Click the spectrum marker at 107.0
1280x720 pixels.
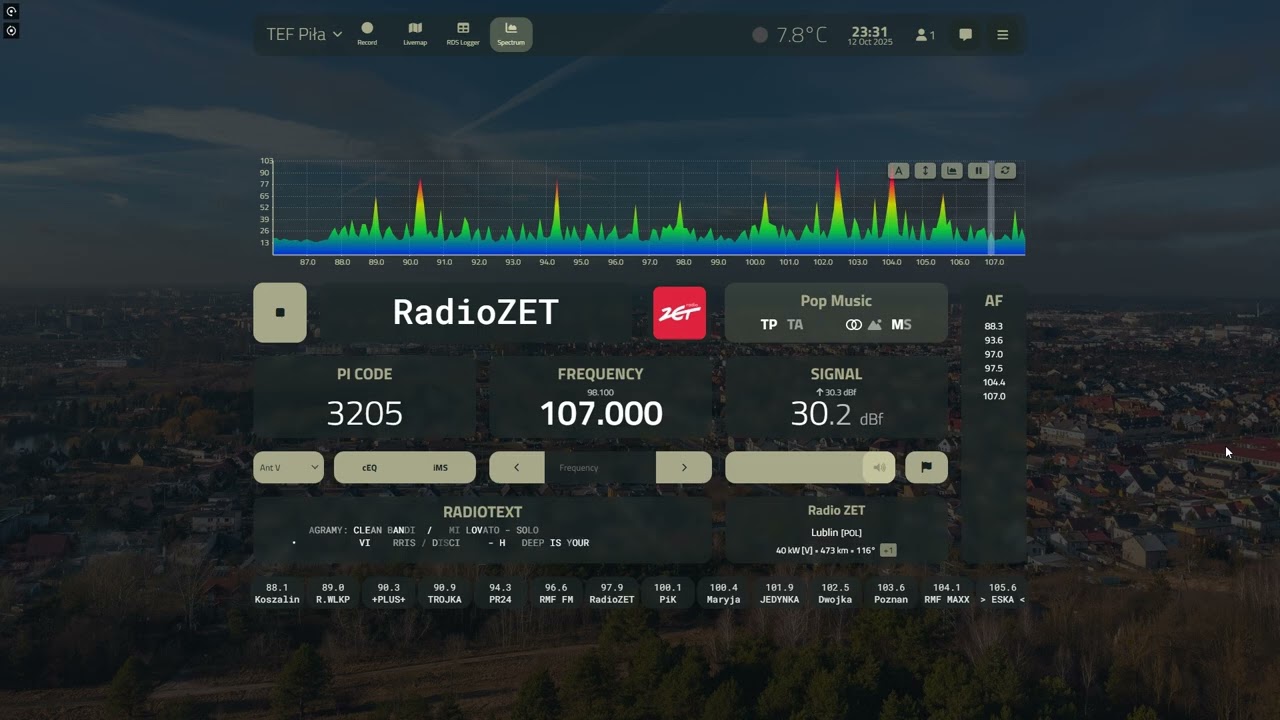[x=992, y=206]
